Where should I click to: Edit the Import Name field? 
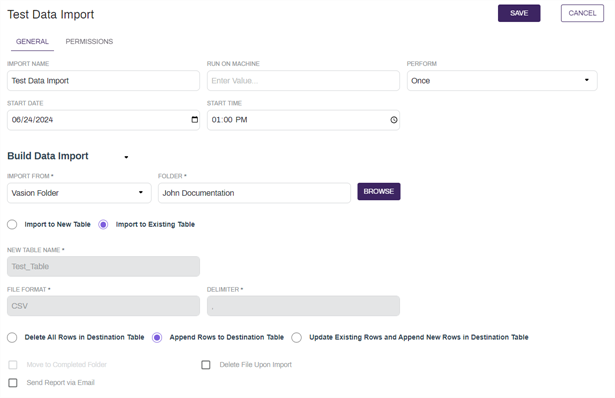(x=104, y=80)
